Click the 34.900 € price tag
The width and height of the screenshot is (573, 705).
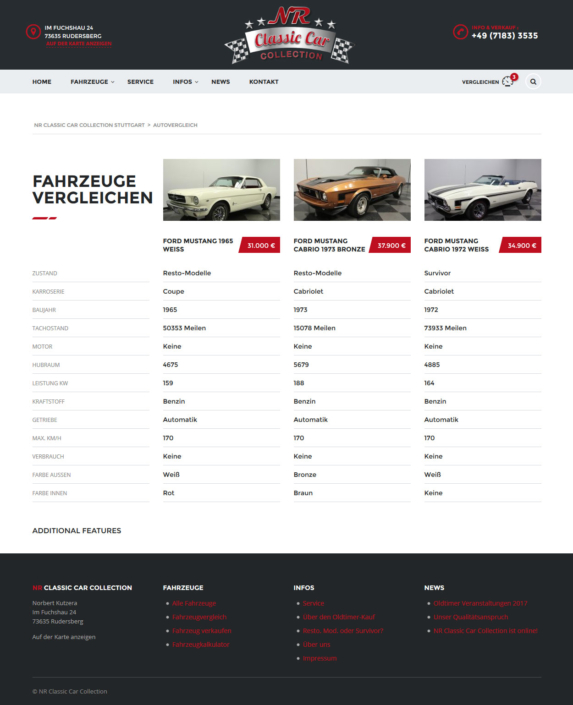click(x=520, y=245)
